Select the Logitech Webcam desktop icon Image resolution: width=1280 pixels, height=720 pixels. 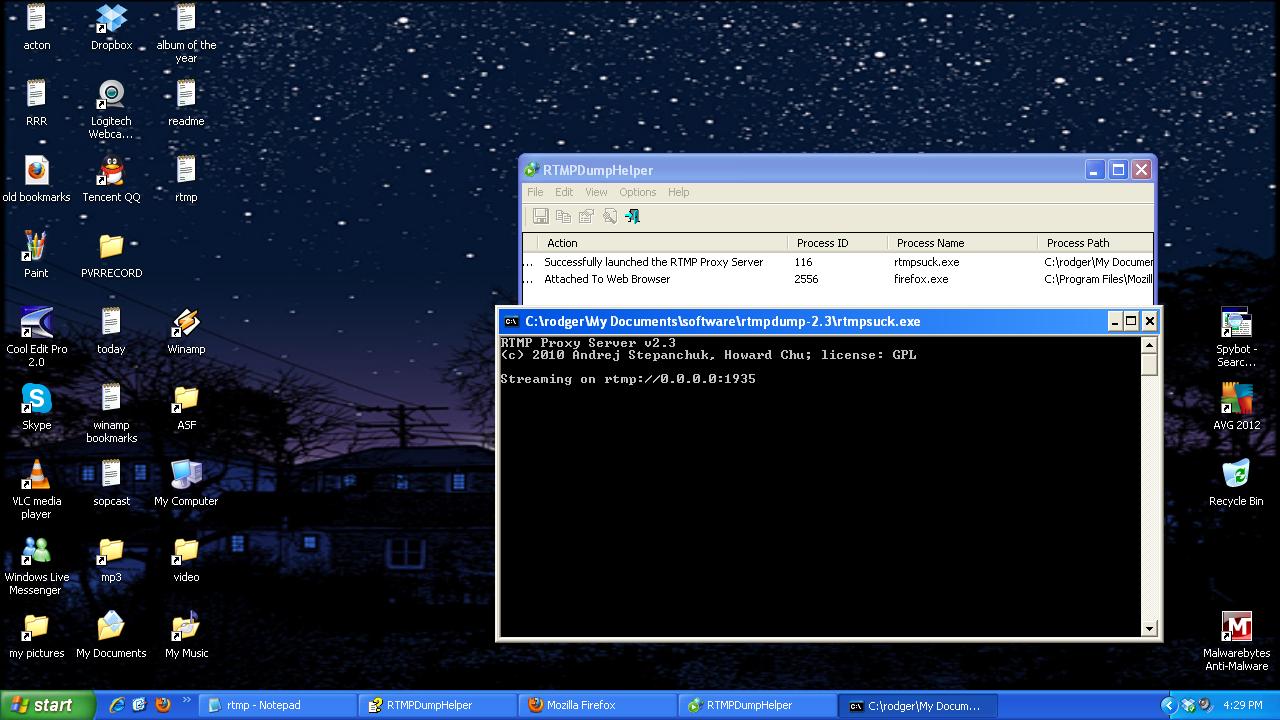pos(111,94)
